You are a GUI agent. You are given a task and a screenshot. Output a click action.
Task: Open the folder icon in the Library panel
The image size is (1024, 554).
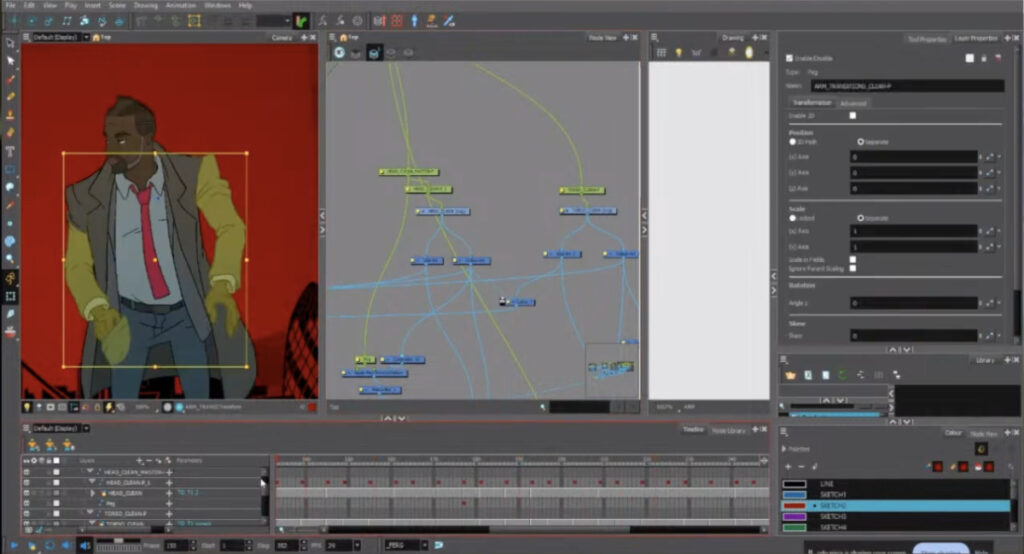[790, 375]
